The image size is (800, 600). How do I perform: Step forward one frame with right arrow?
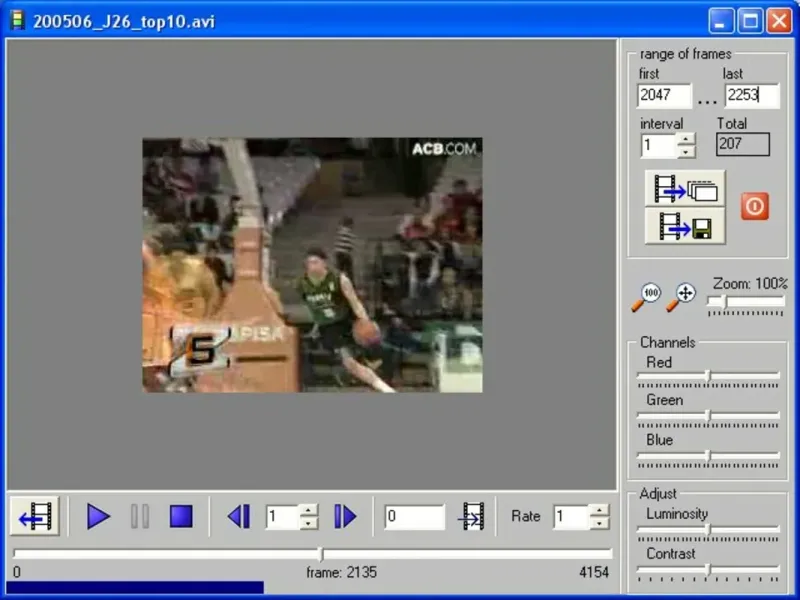point(345,516)
